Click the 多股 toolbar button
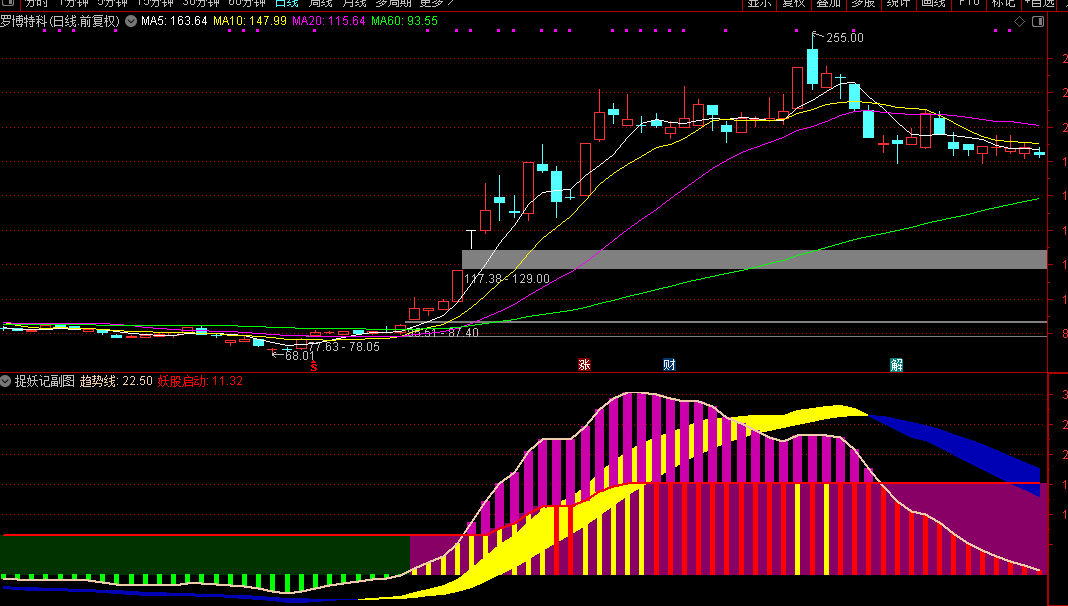This screenshot has height=606, width=1068. tap(863, 3)
